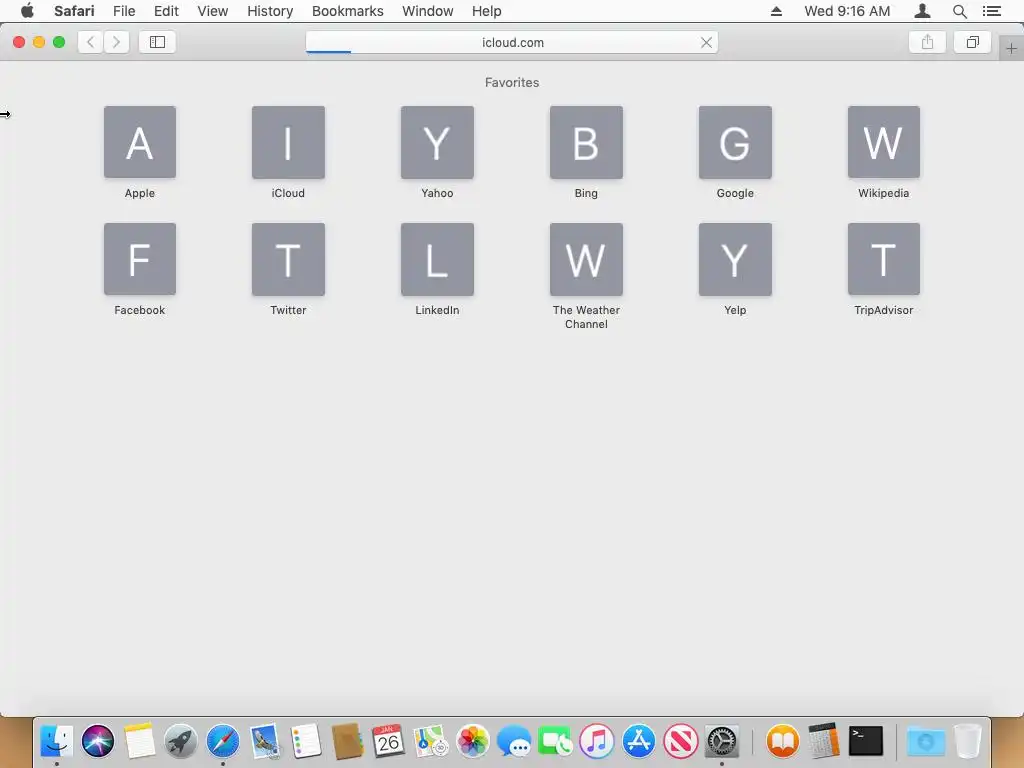Open the File menu
Image resolution: width=1024 pixels, height=768 pixels.
[x=124, y=11]
